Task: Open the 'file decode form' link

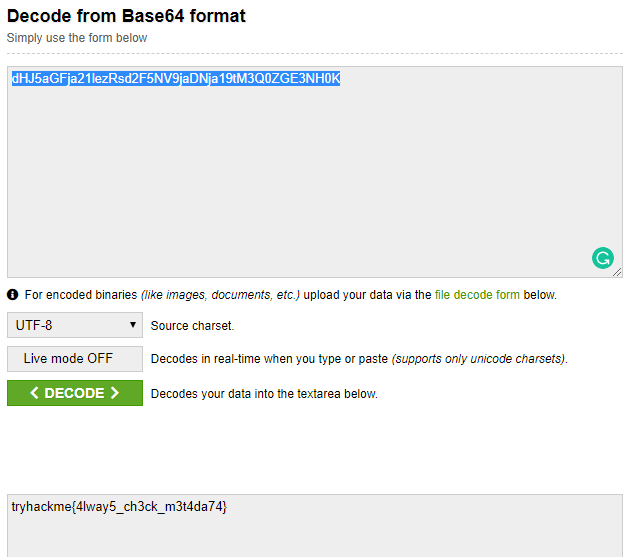Action: (x=477, y=295)
